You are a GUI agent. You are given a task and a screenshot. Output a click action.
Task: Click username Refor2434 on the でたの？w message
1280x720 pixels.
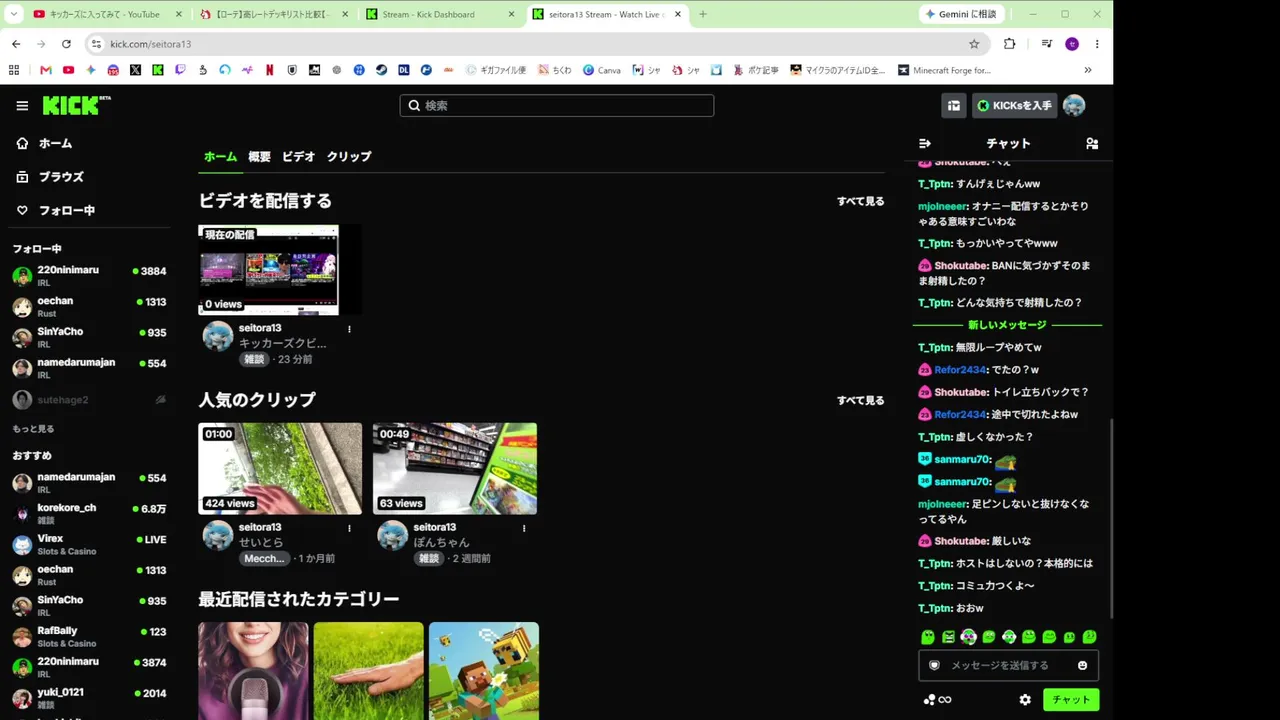pyautogui.click(x=960, y=370)
